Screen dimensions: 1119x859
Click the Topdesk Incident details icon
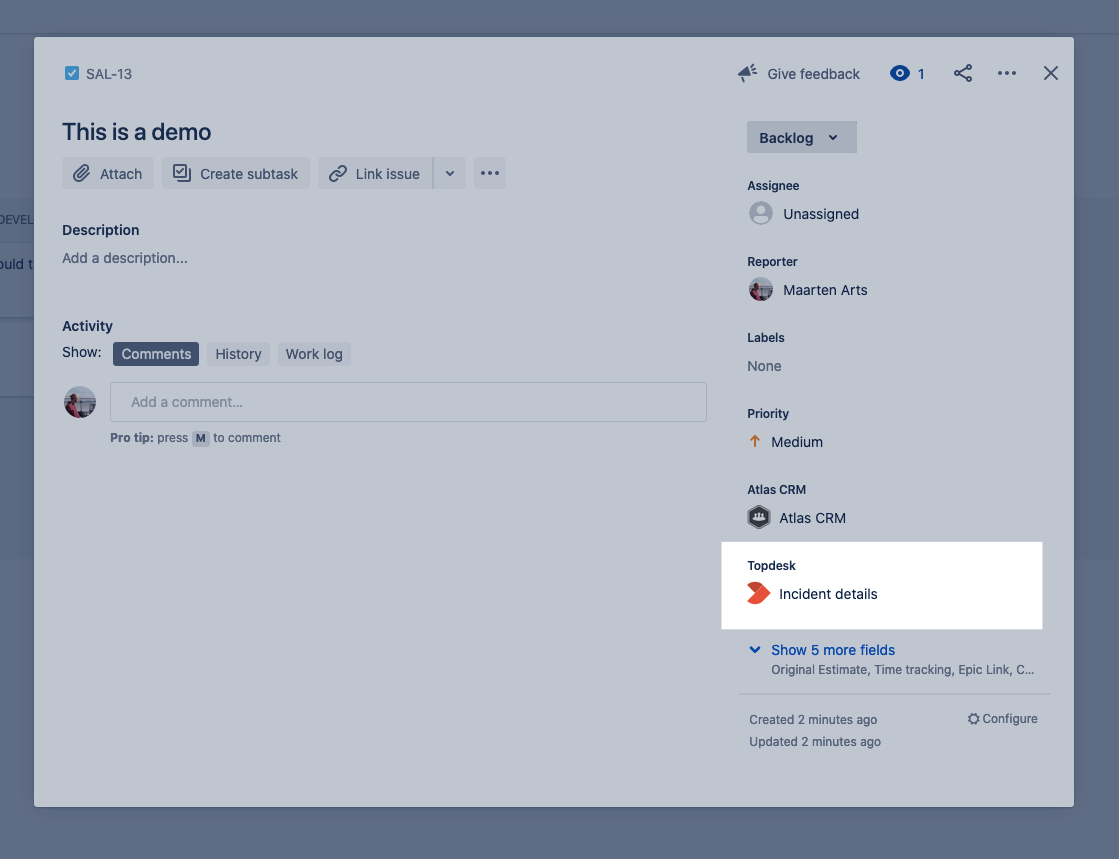759,594
